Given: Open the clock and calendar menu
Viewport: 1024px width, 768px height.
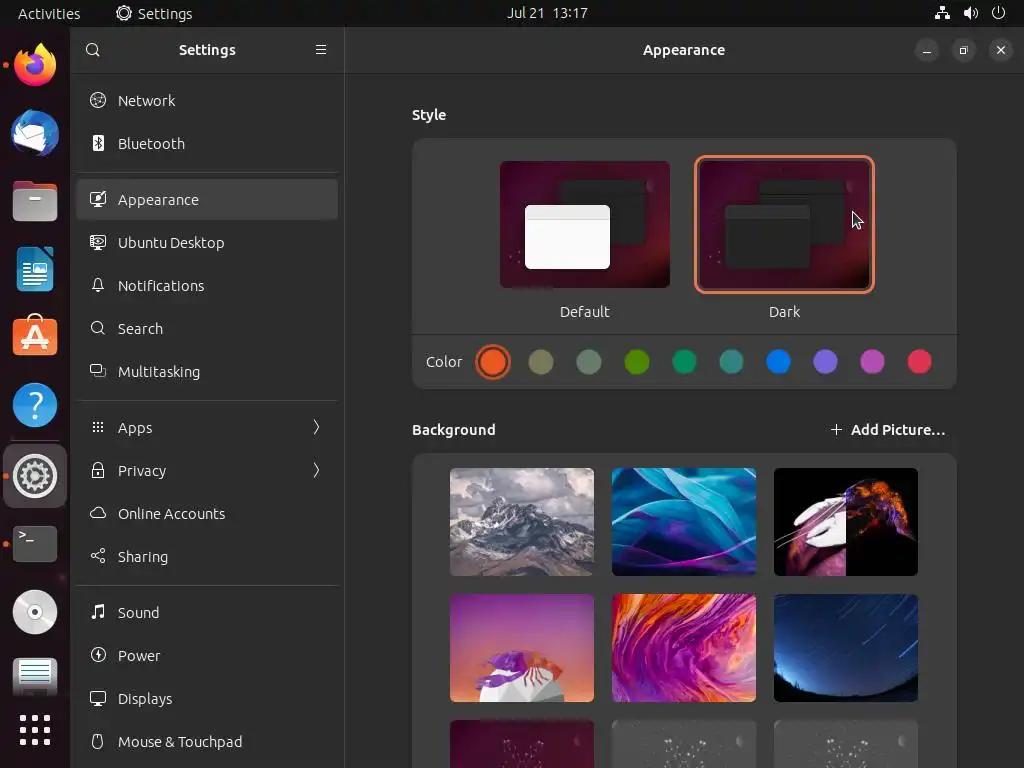Looking at the screenshot, I should click(x=547, y=13).
